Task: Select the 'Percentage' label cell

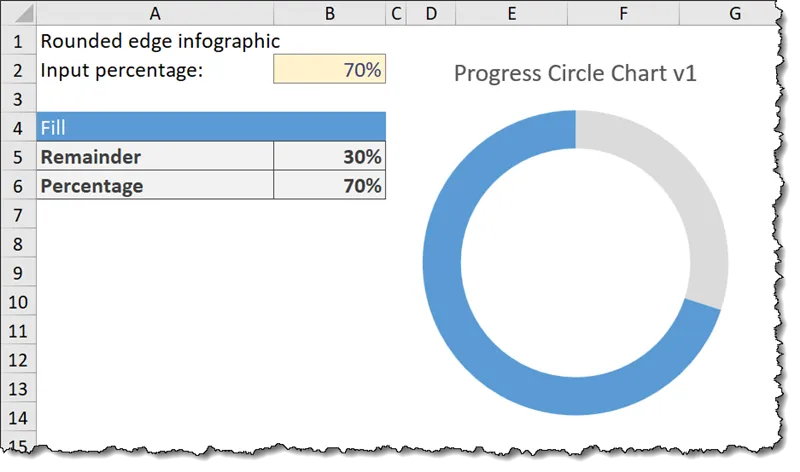Action: tap(155, 186)
